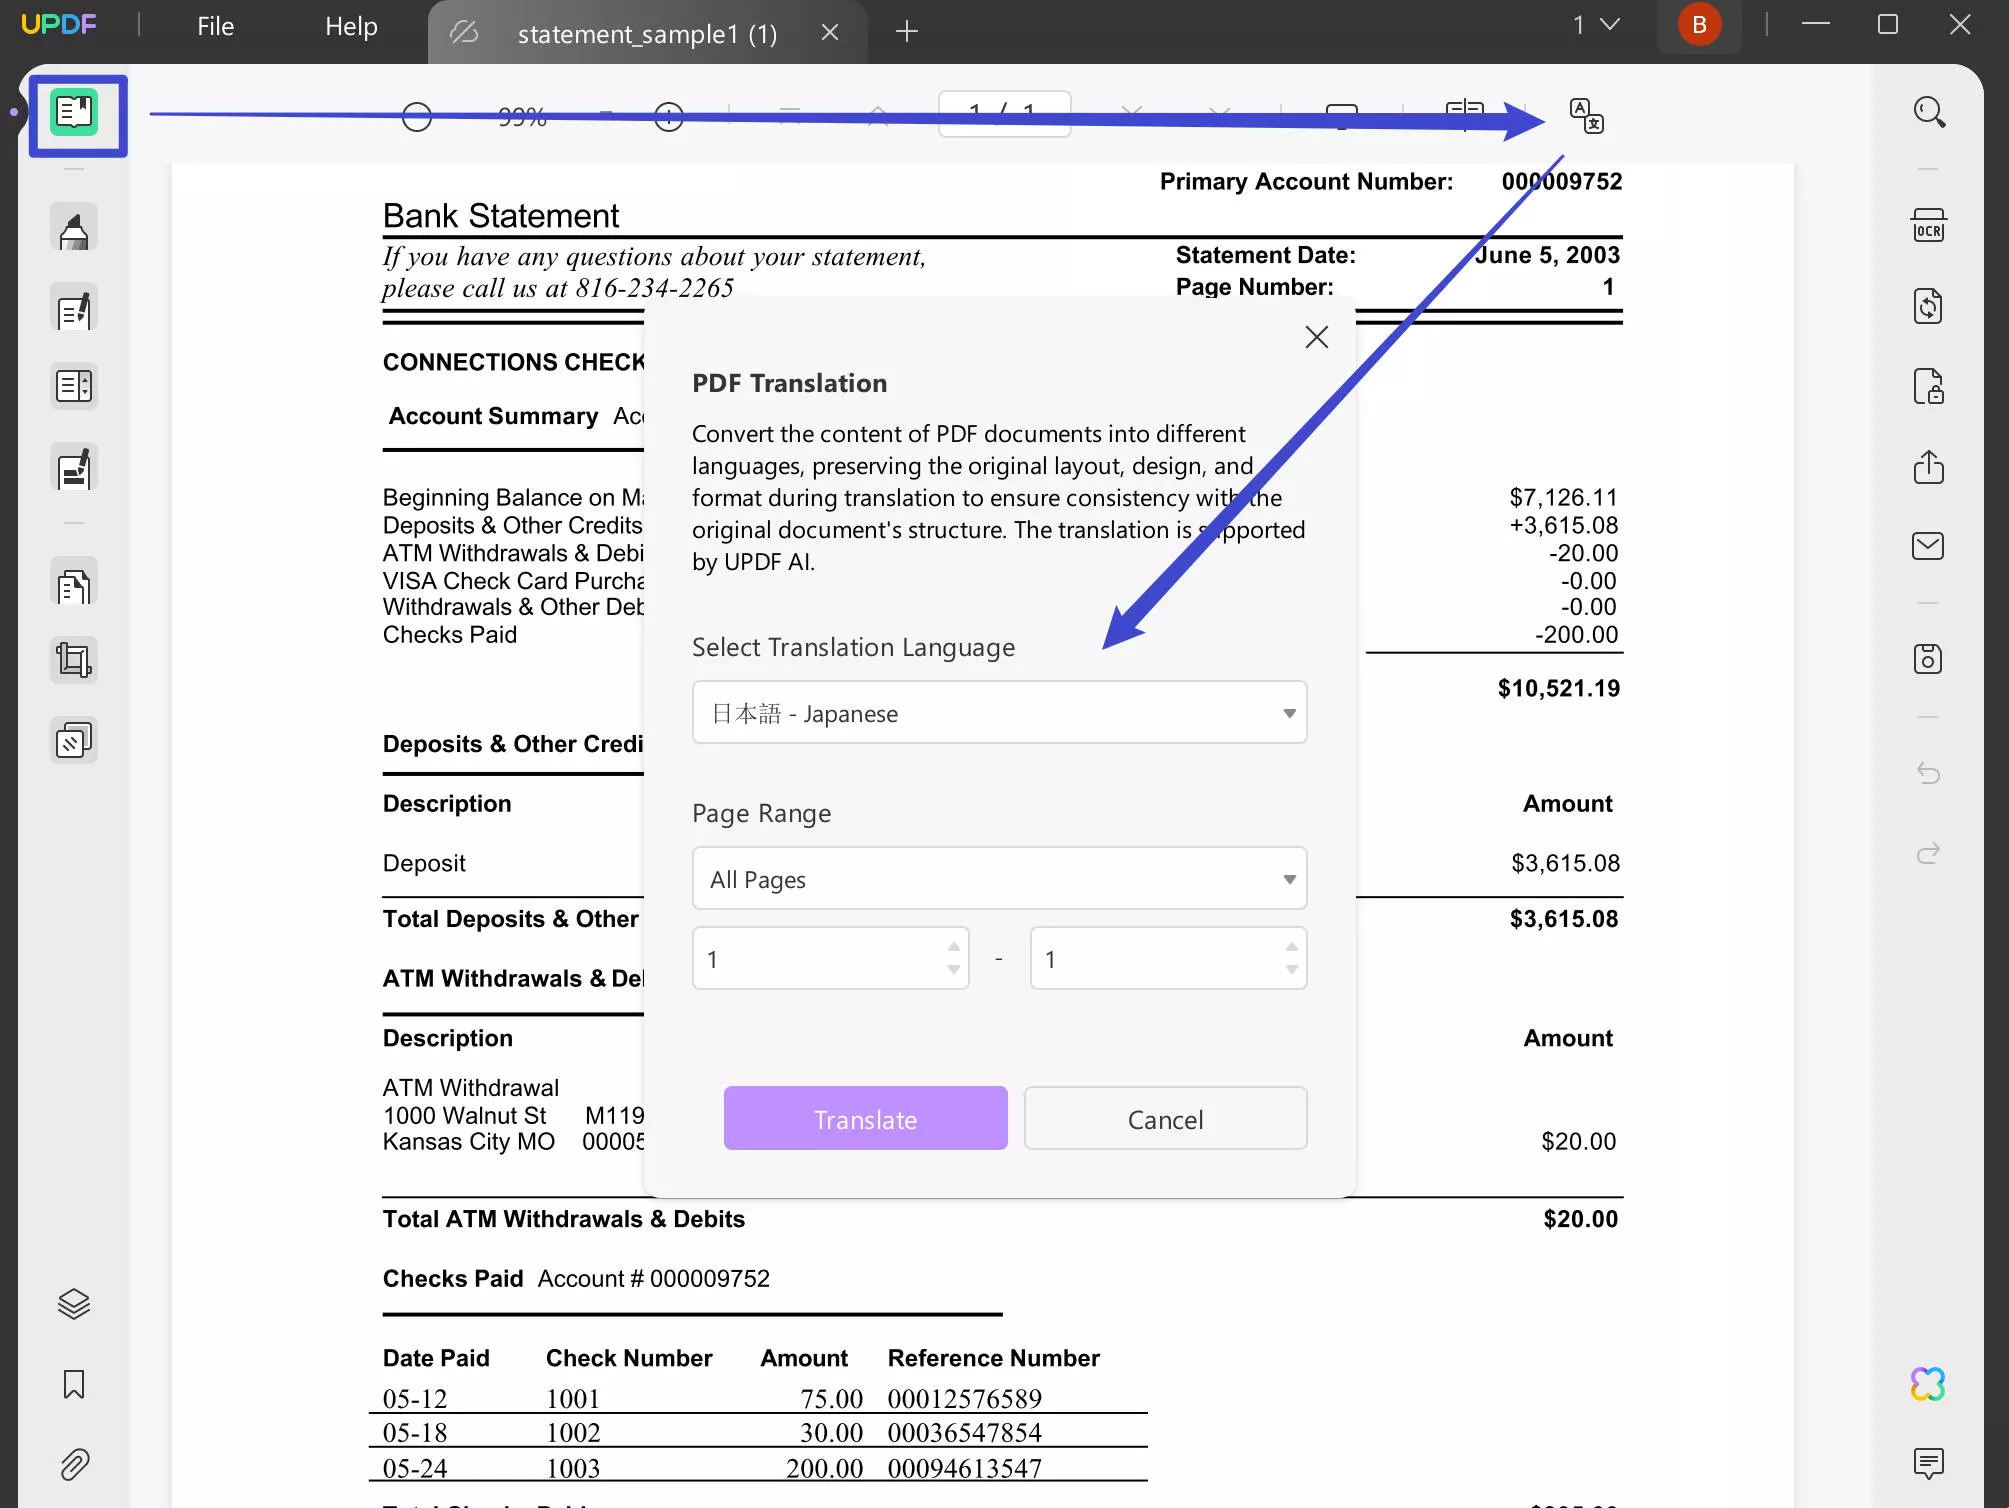The height and width of the screenshot is (1508, 2009).
Task: Click Total ATM Withdrawals & Debits text
Action: point(564,1220)
